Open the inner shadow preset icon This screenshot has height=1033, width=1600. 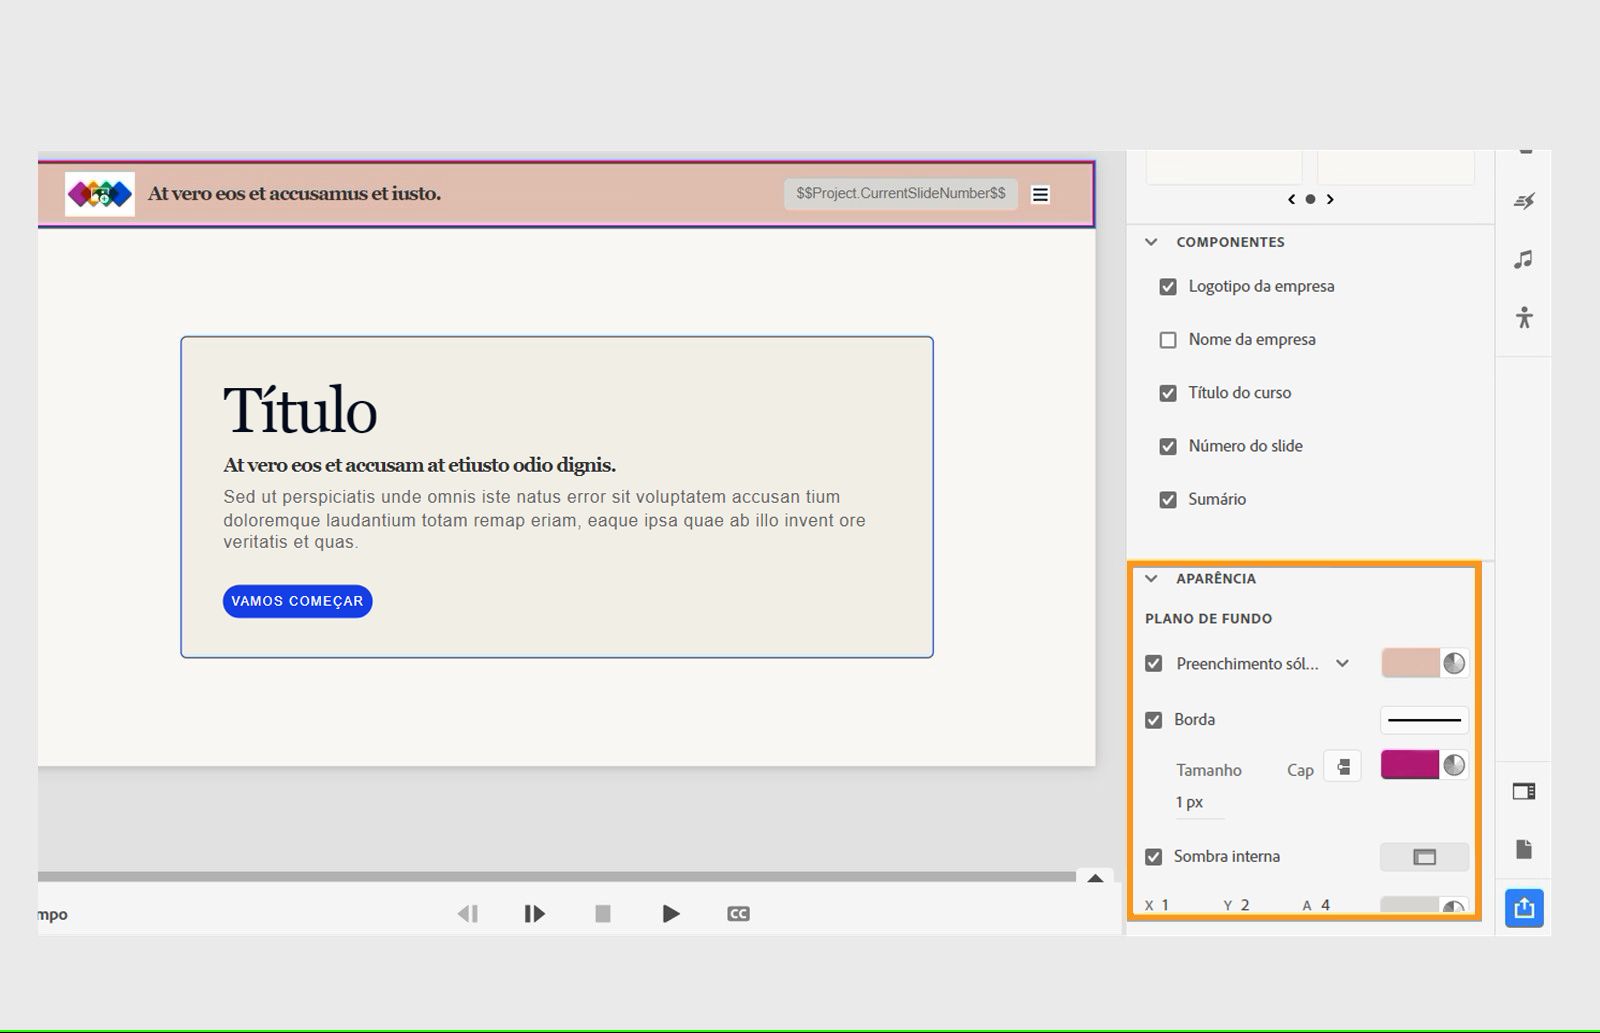click(x=1424, y=857)
